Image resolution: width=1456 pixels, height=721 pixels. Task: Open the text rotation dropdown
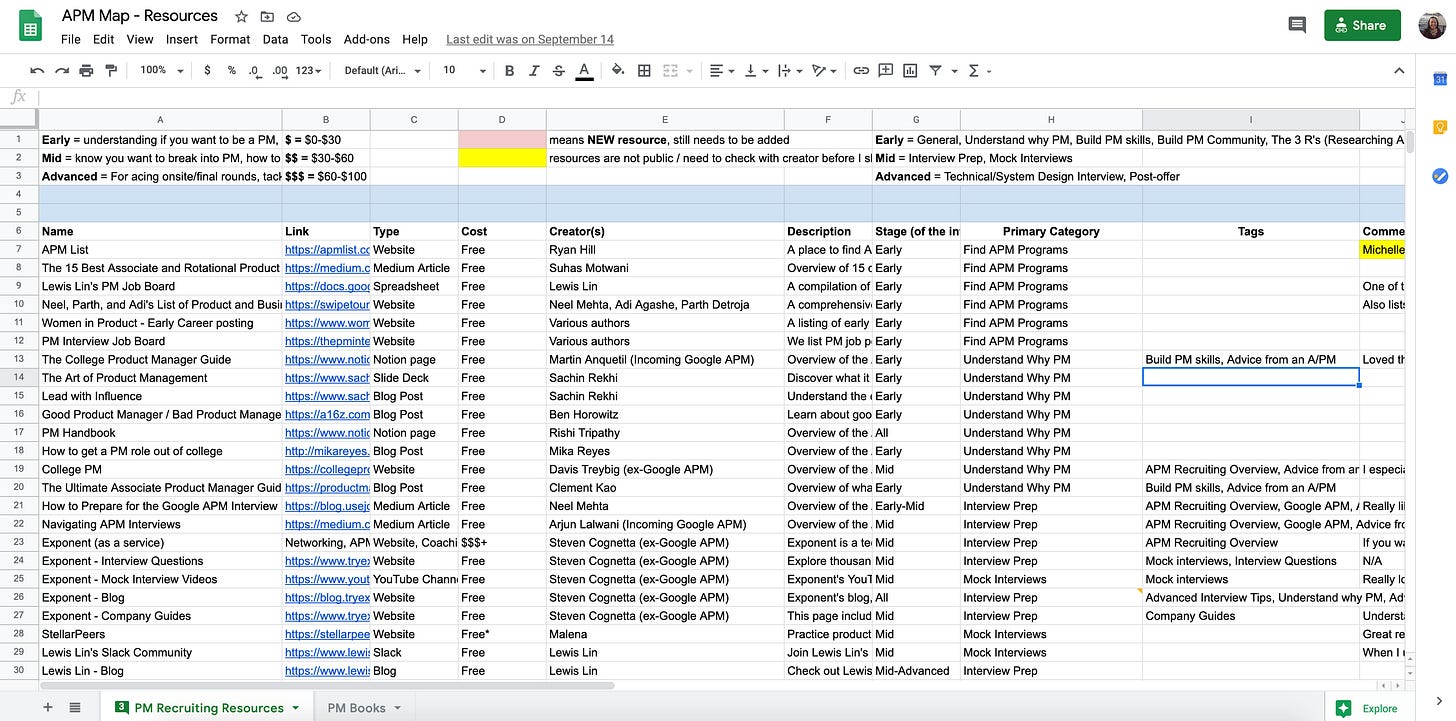click(x=824, y=71)
